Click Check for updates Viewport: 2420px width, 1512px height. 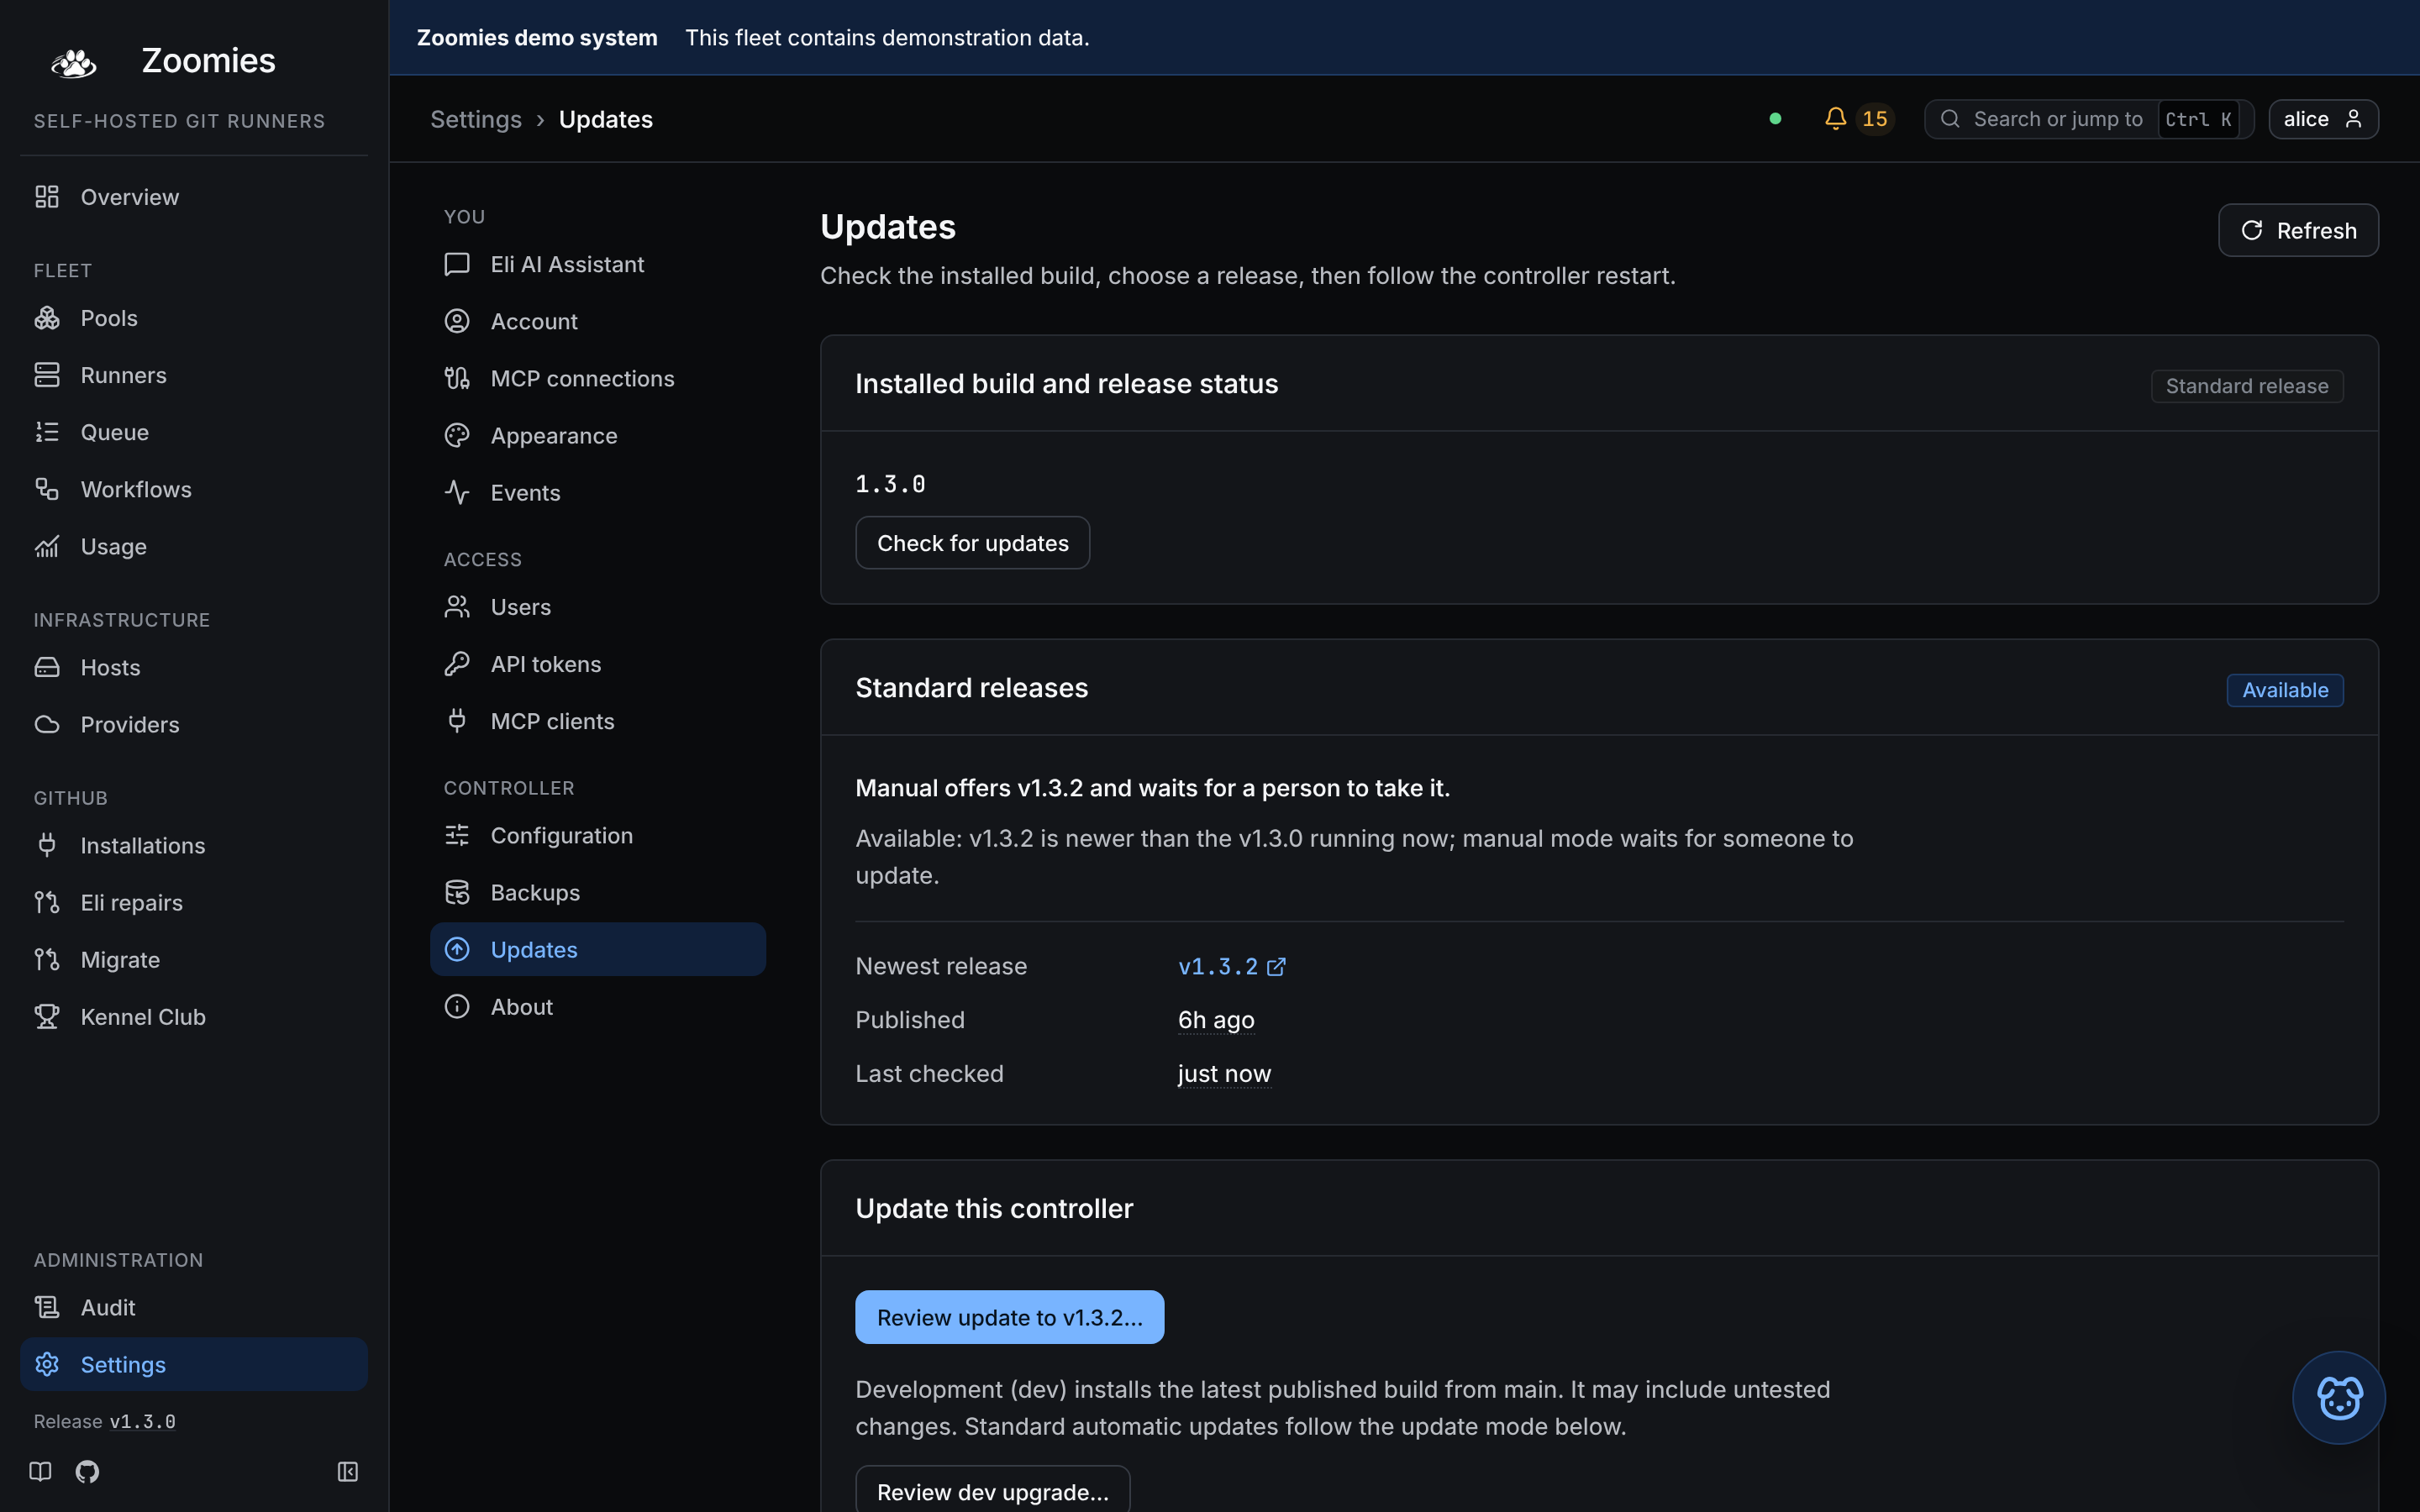[972, 543]
